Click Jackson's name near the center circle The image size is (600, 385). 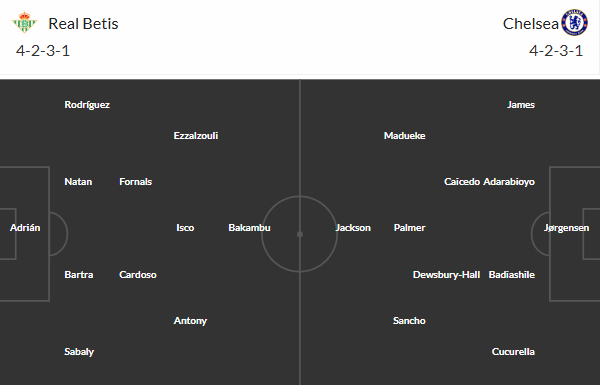[353, 228]
